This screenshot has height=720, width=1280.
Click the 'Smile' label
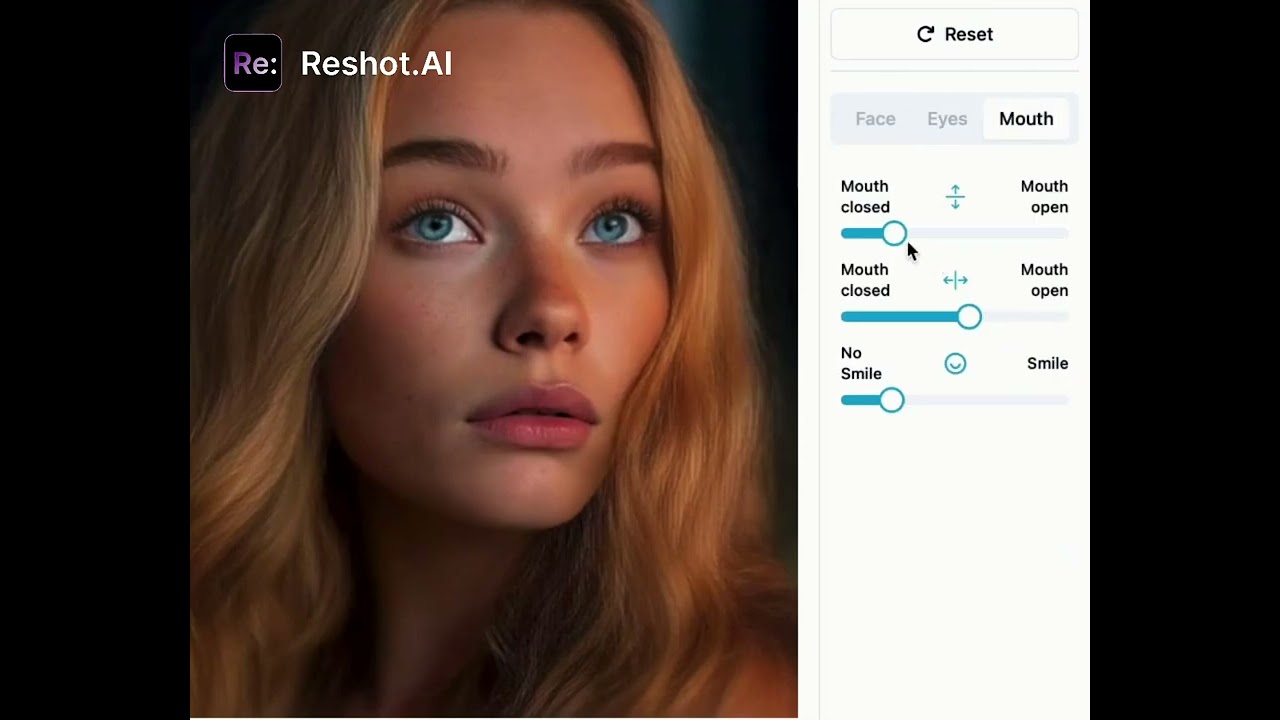[x=1047, y=363]
